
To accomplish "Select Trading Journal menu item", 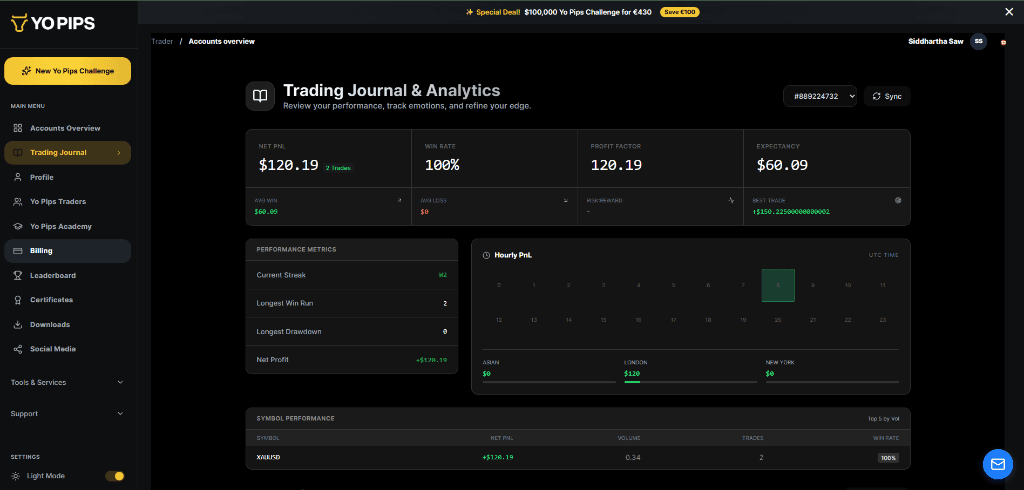I will tap(67, 153).
